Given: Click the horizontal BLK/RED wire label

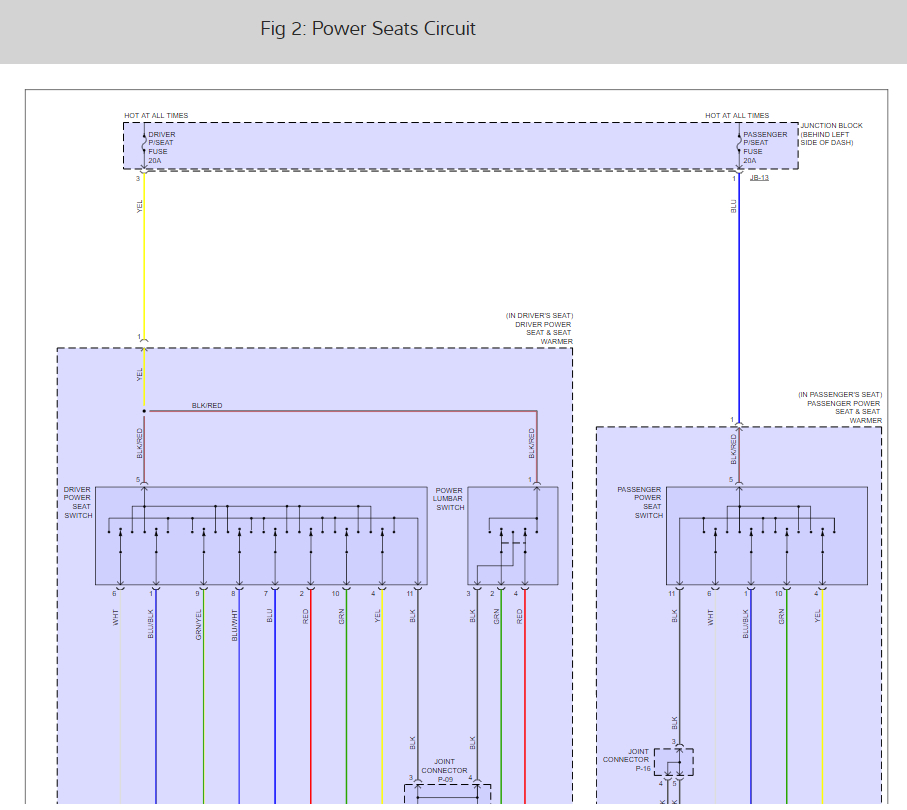Looking at the screenshot, I should click(207, 406).
